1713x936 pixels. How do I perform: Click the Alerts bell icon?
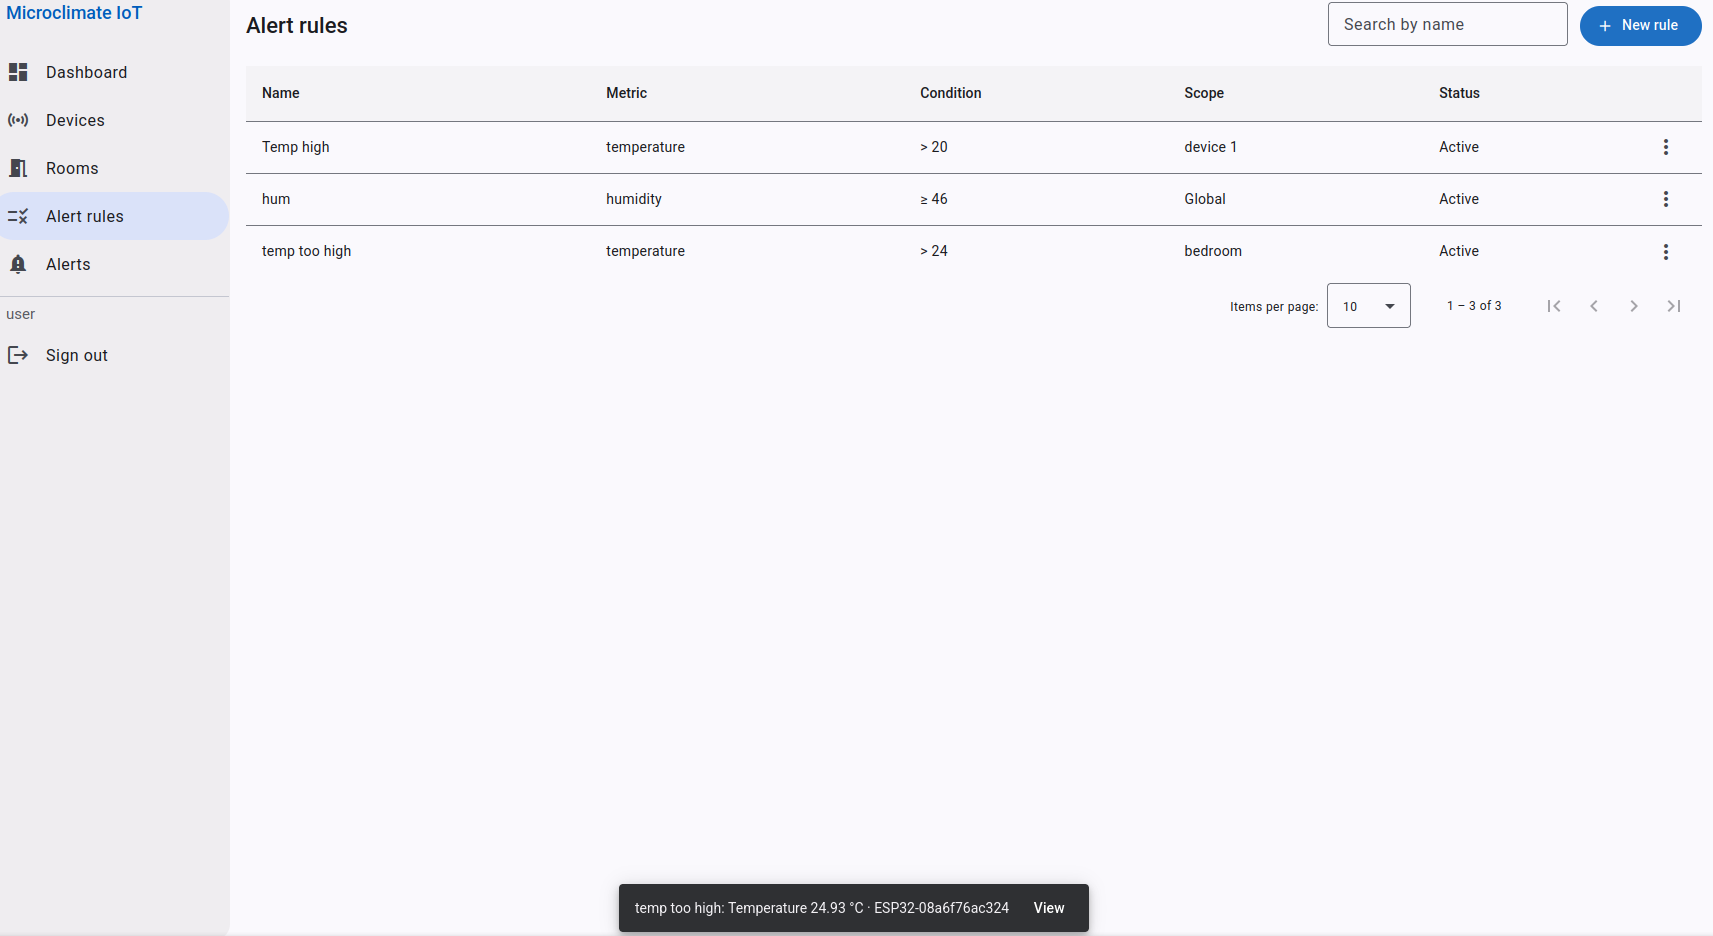[18, 264]
